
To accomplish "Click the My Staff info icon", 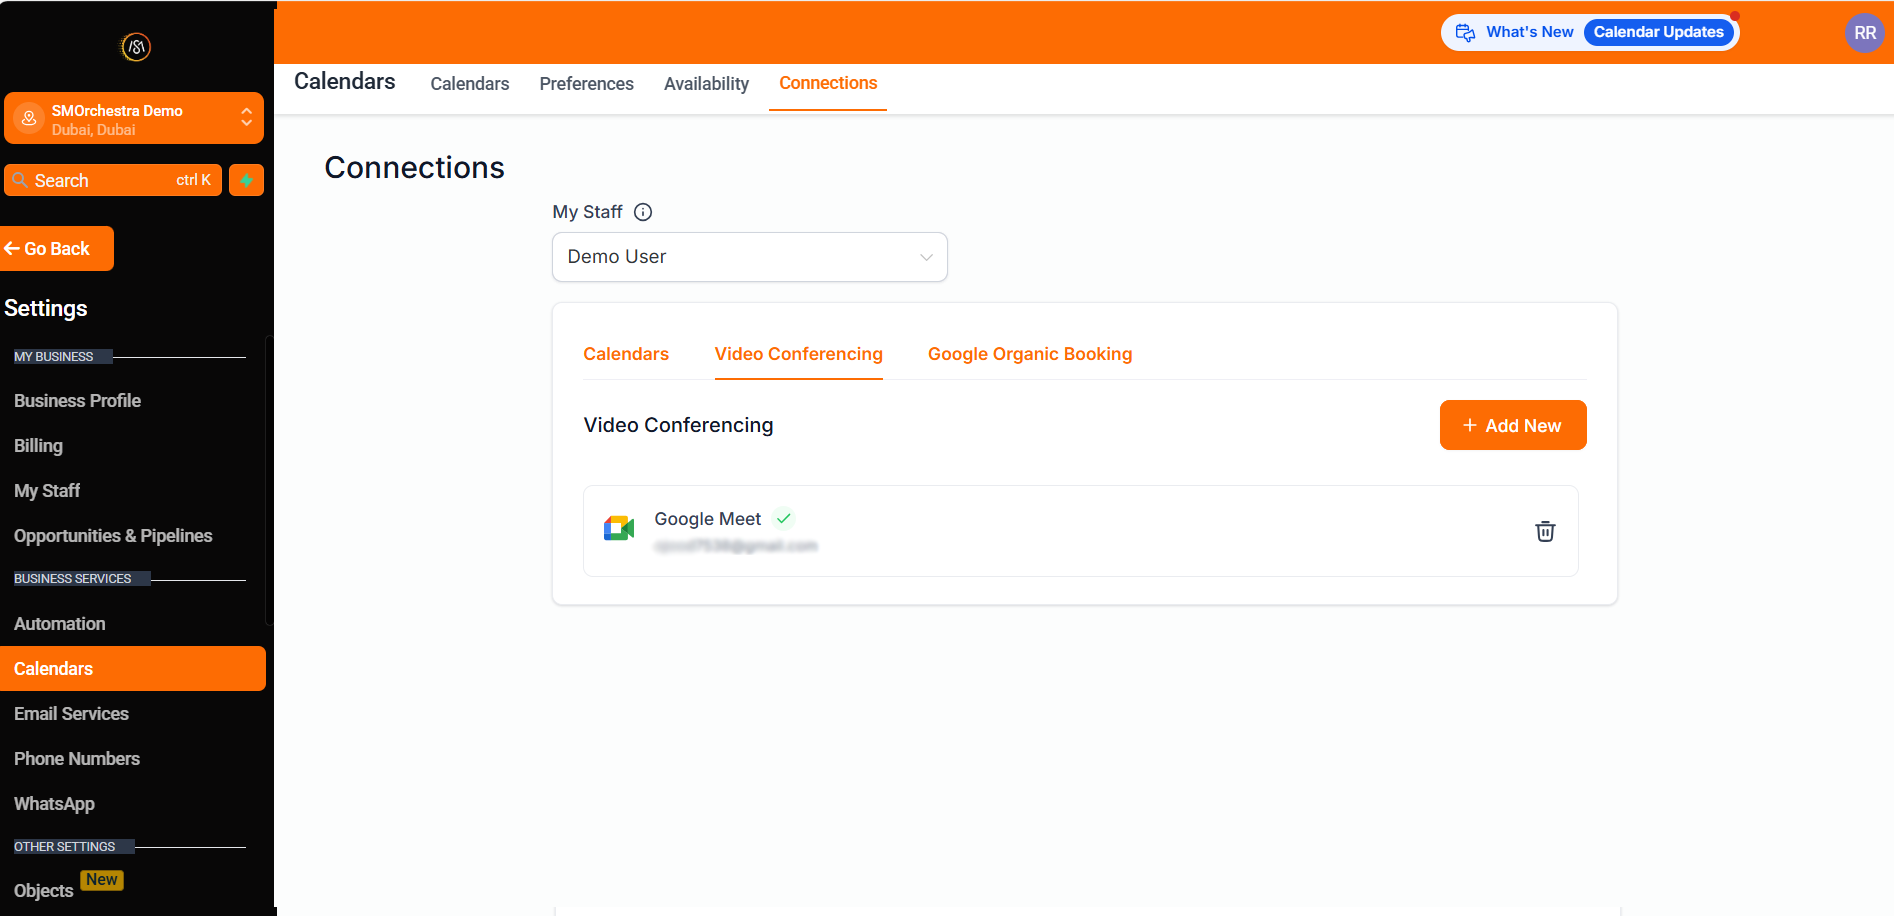I will [643, 212].
